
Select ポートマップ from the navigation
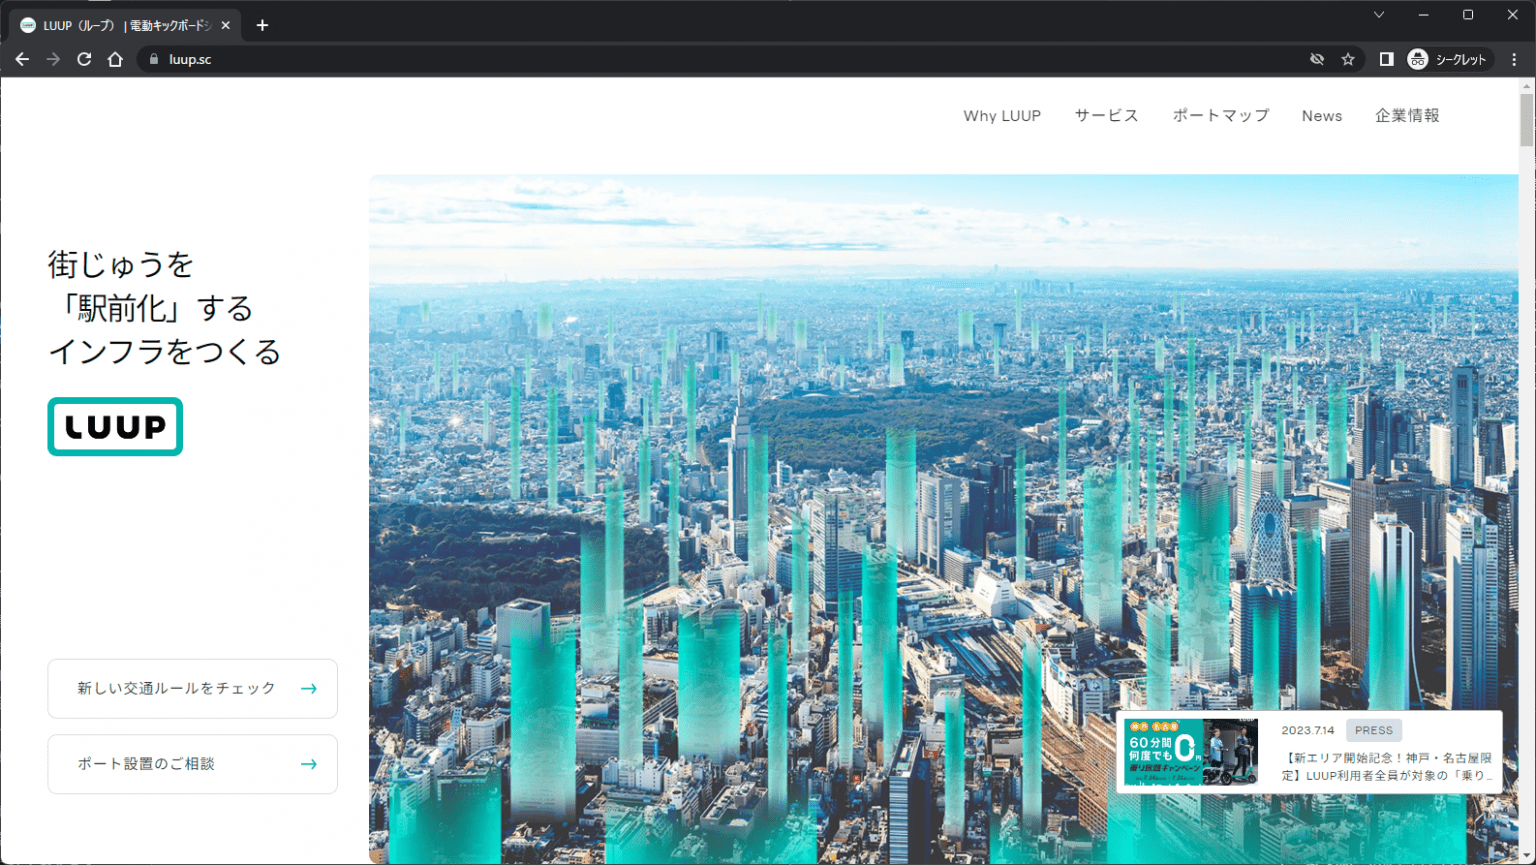point(1220,115)
